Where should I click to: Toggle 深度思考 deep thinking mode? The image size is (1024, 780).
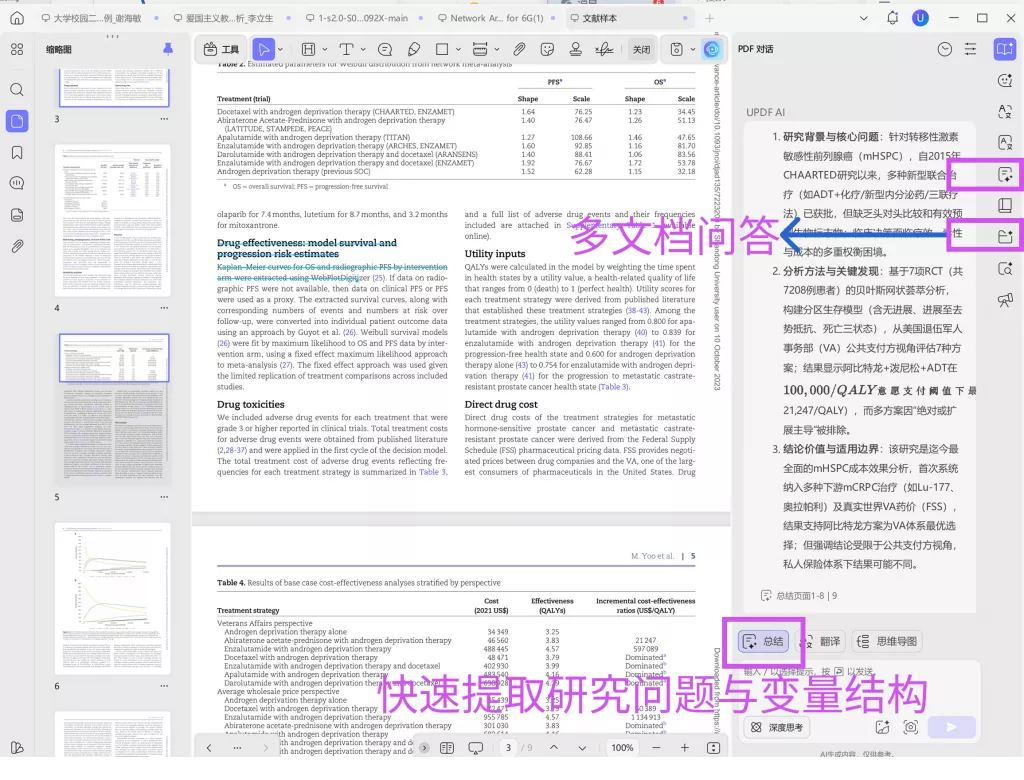[x=778, y=728]
